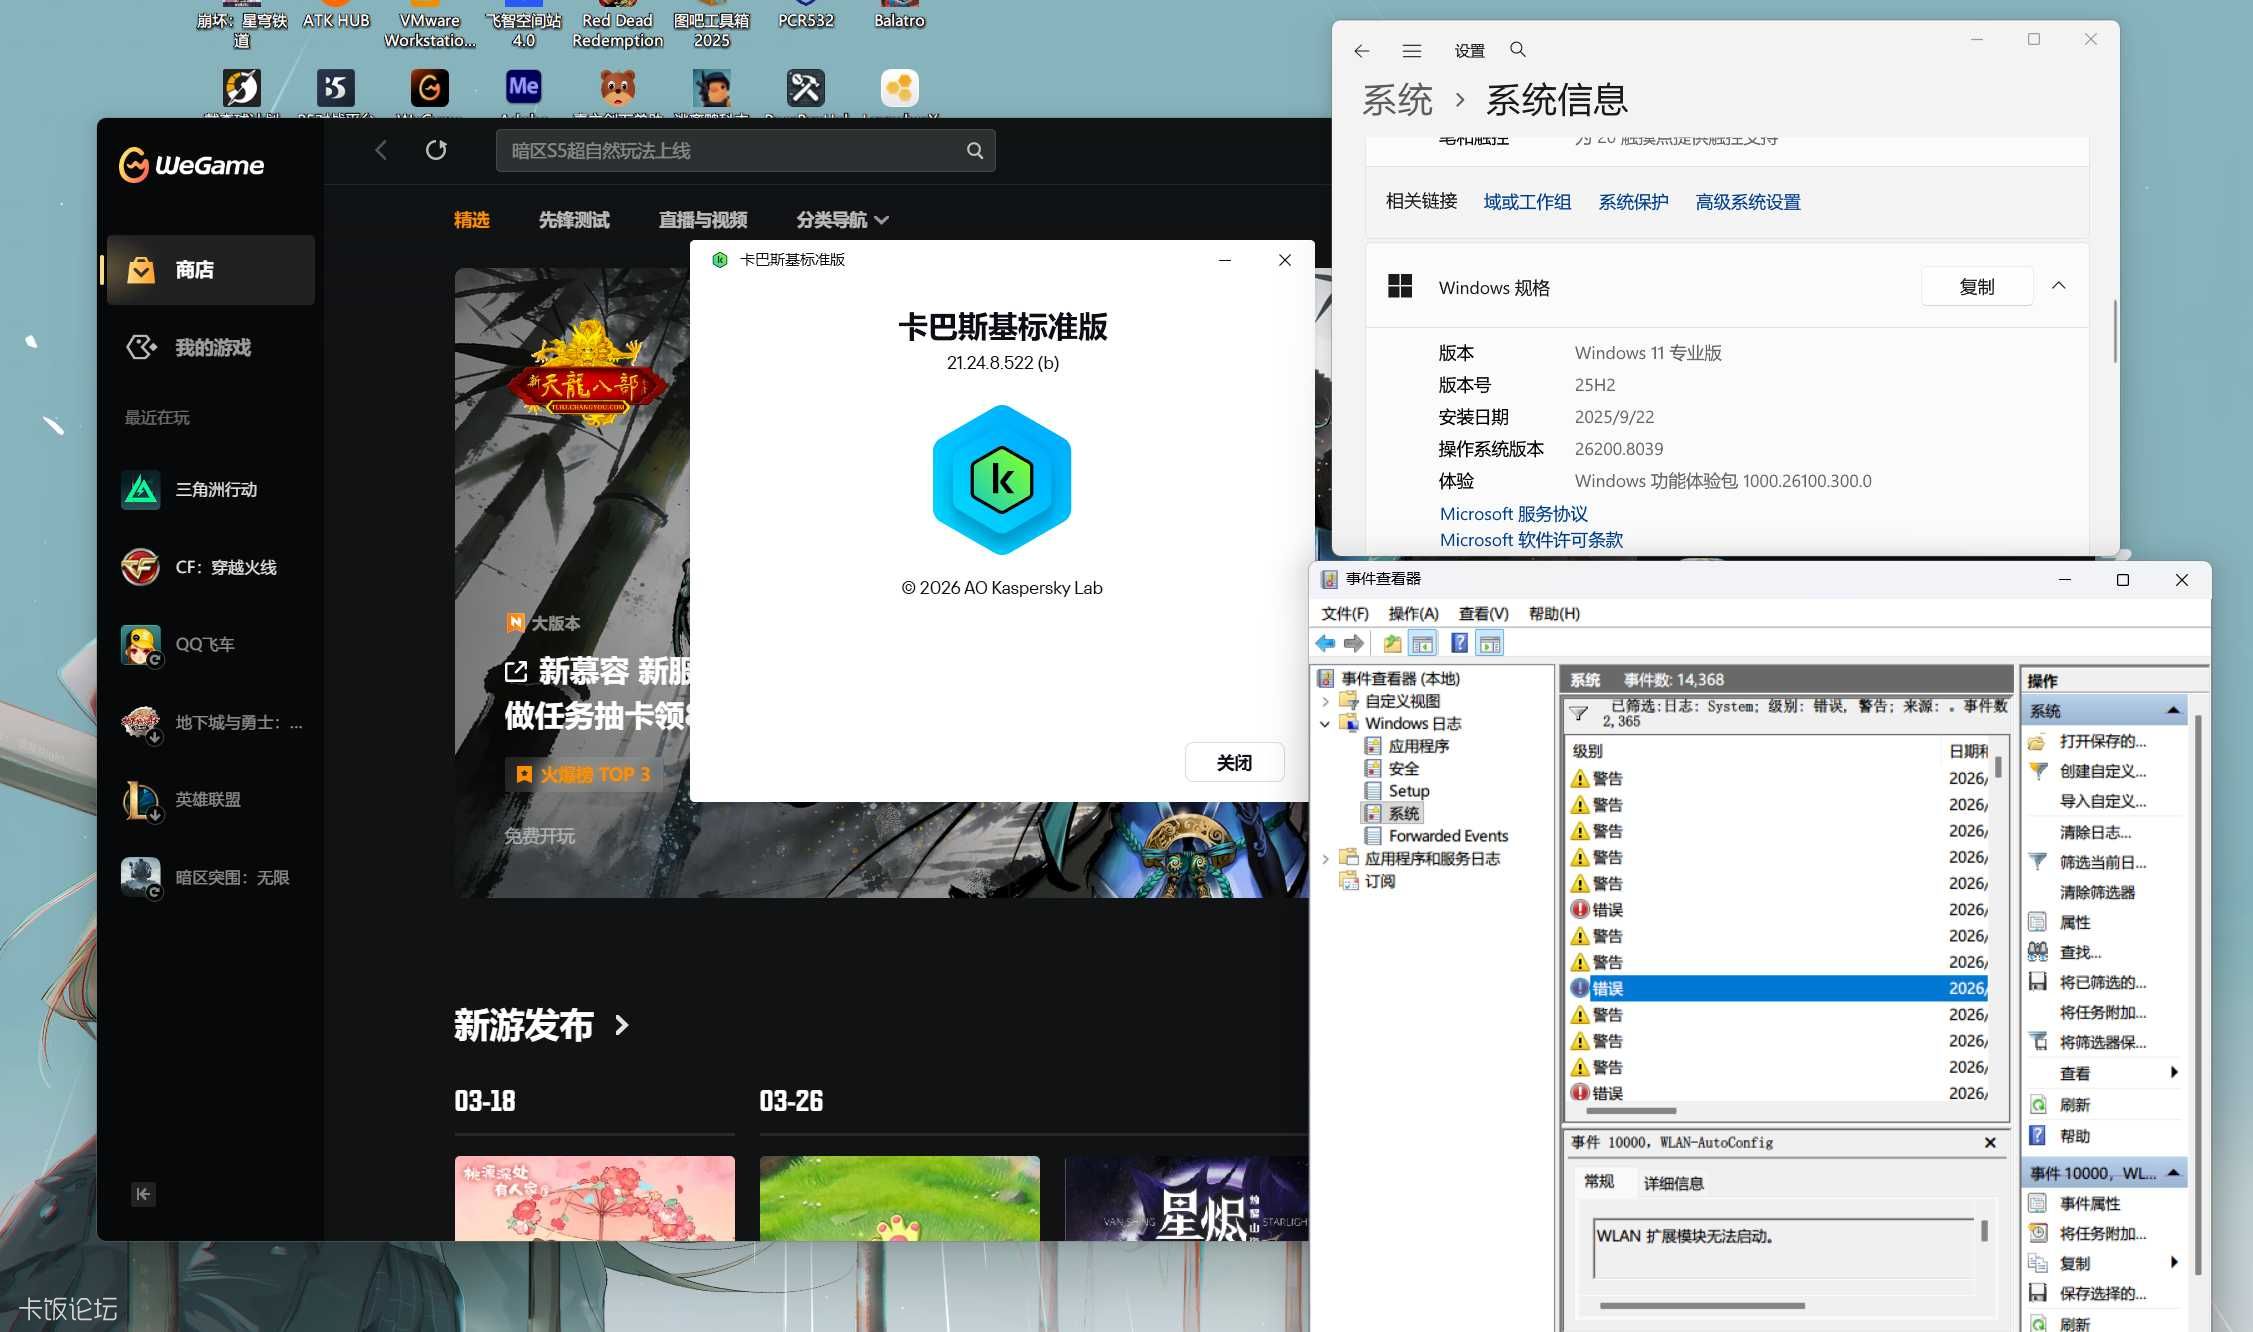Click search magnifier in WeGame search box
The height and width of the screenshot is (1332, 2253).
[974, 151]
